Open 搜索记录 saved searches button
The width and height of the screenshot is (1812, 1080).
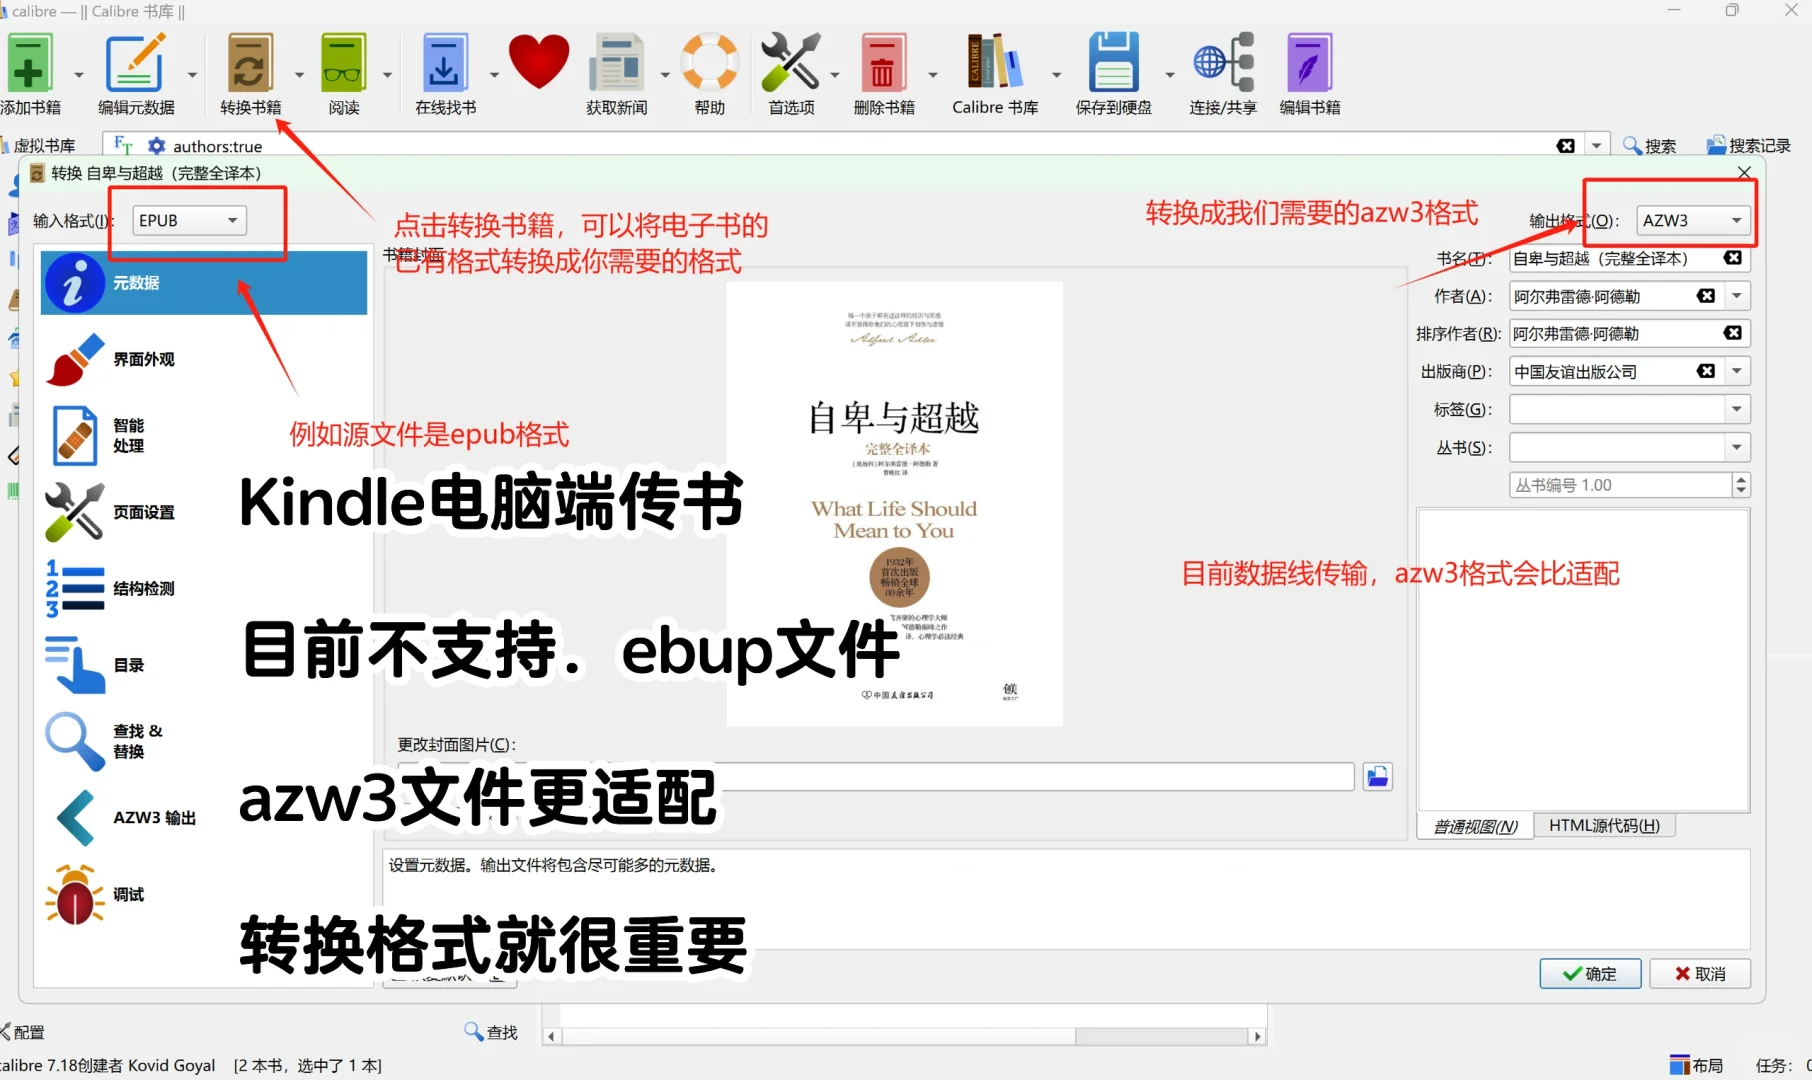[1748, 146]
